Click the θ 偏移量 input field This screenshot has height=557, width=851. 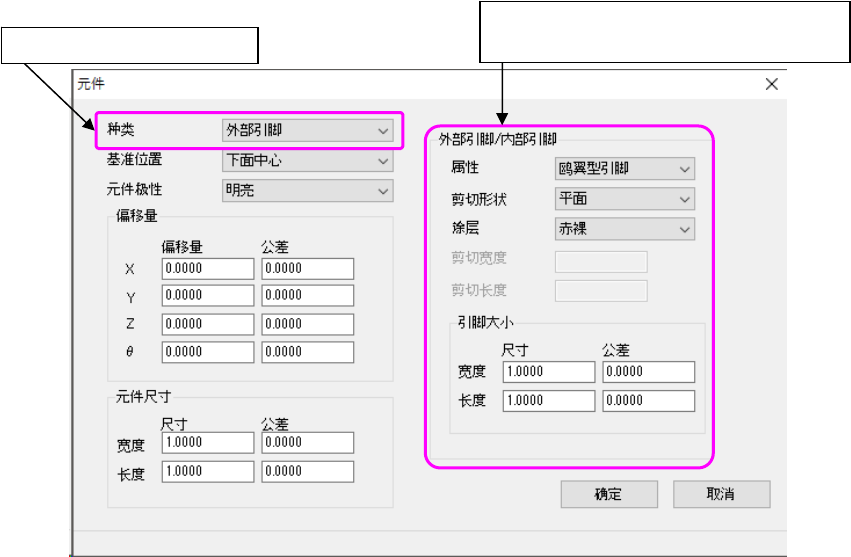[x=208, y=352]
